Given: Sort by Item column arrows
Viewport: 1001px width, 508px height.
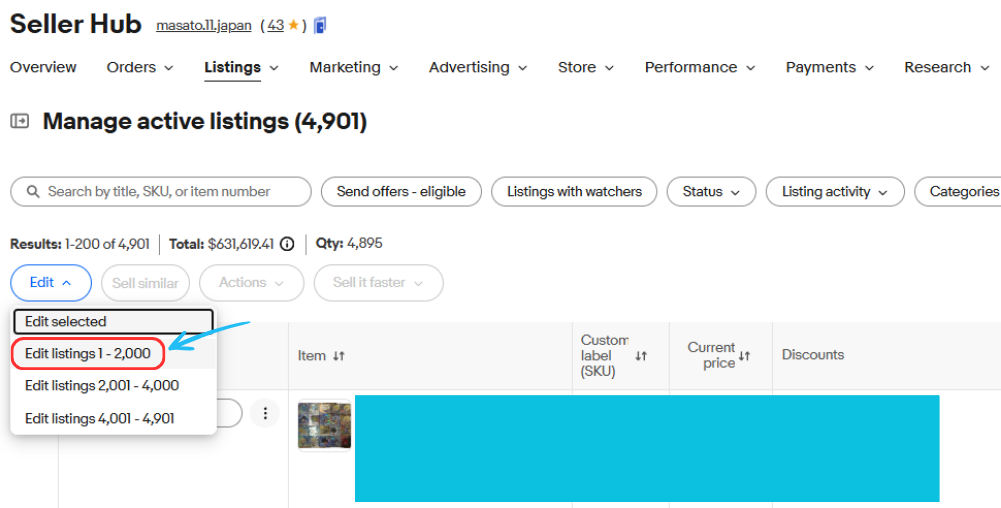Looking at the screenshot, I should (339, 356).
